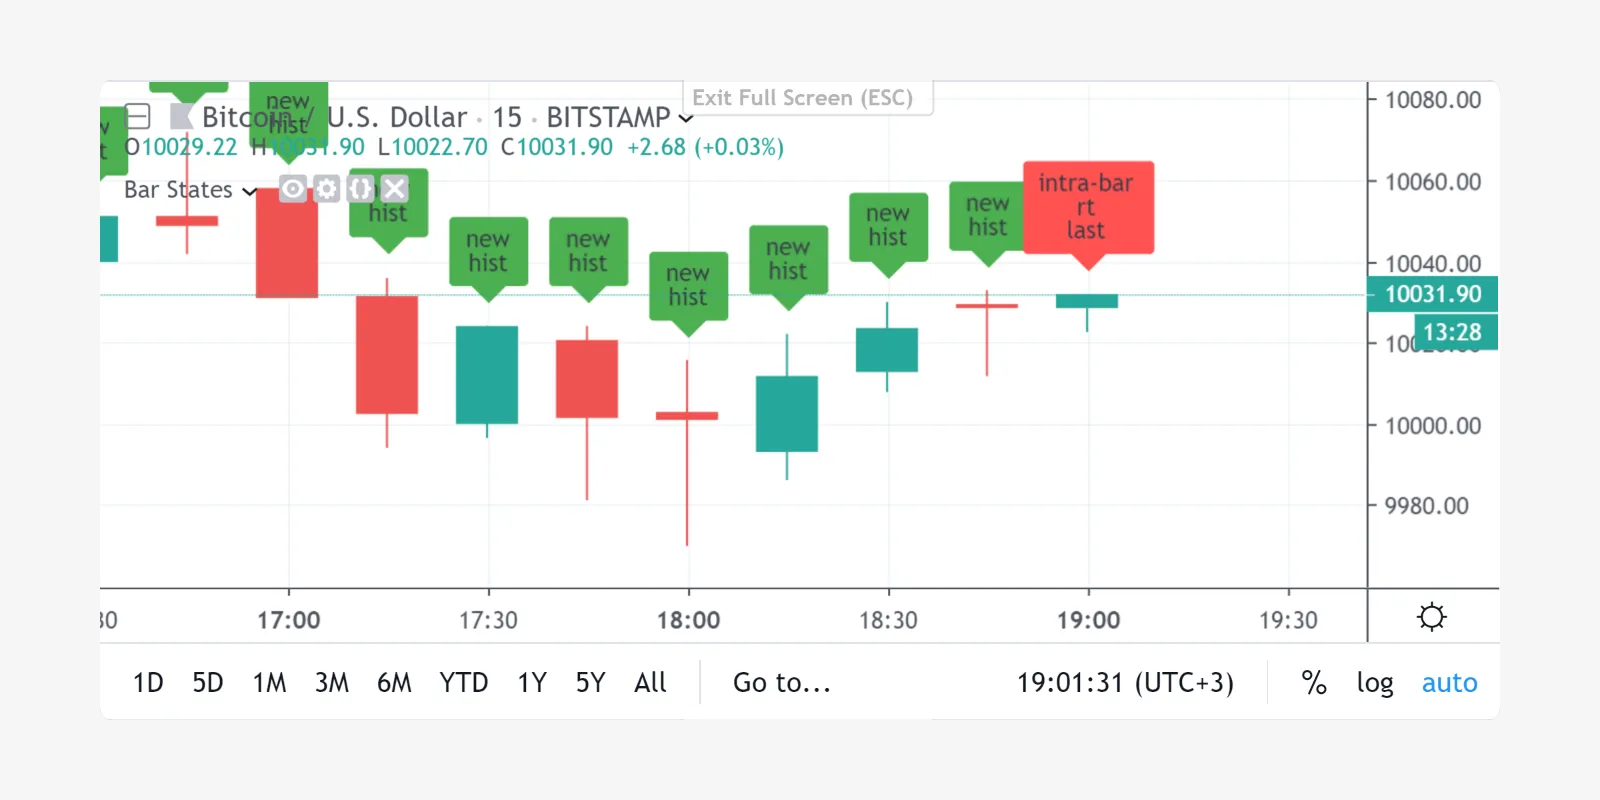The height and width of the screenshot is (800, 1600).
Task: Expand dropdown arrow after BITSTAMP
Action: tap(685, 119)
